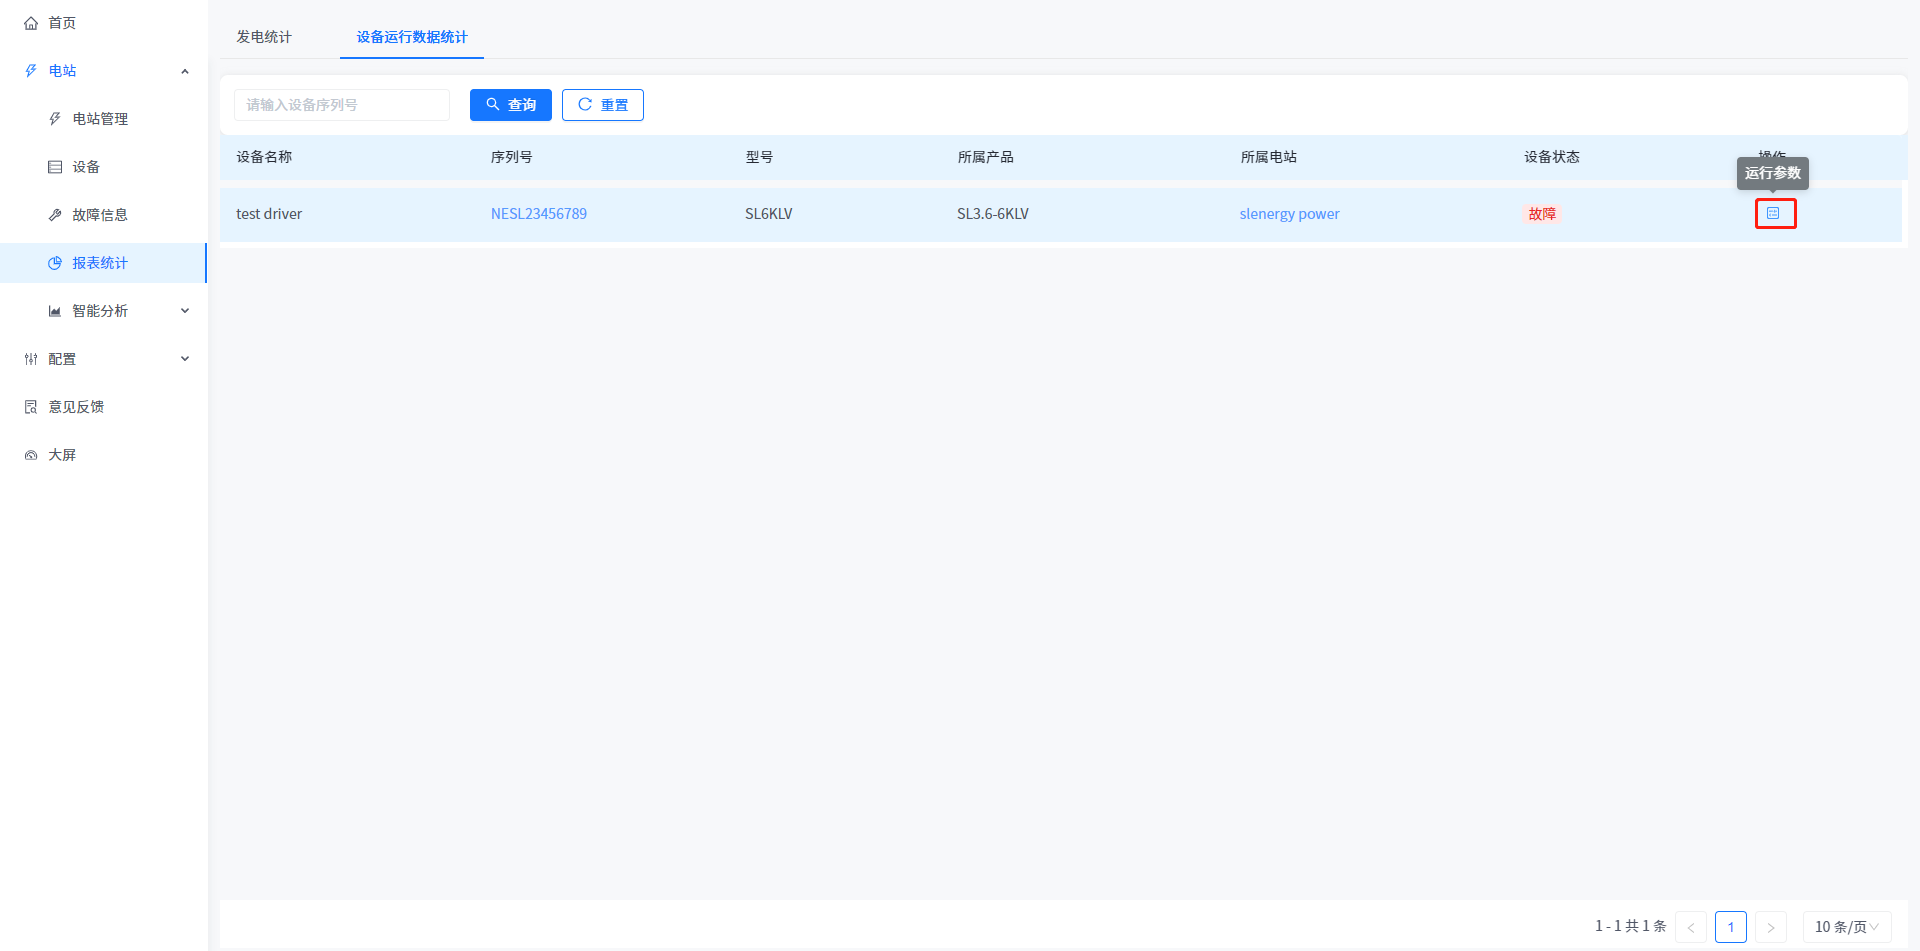The image size is (1920, 951).
Task: Click the feedback icon beside 意见反馈
Action: (31, 407)
